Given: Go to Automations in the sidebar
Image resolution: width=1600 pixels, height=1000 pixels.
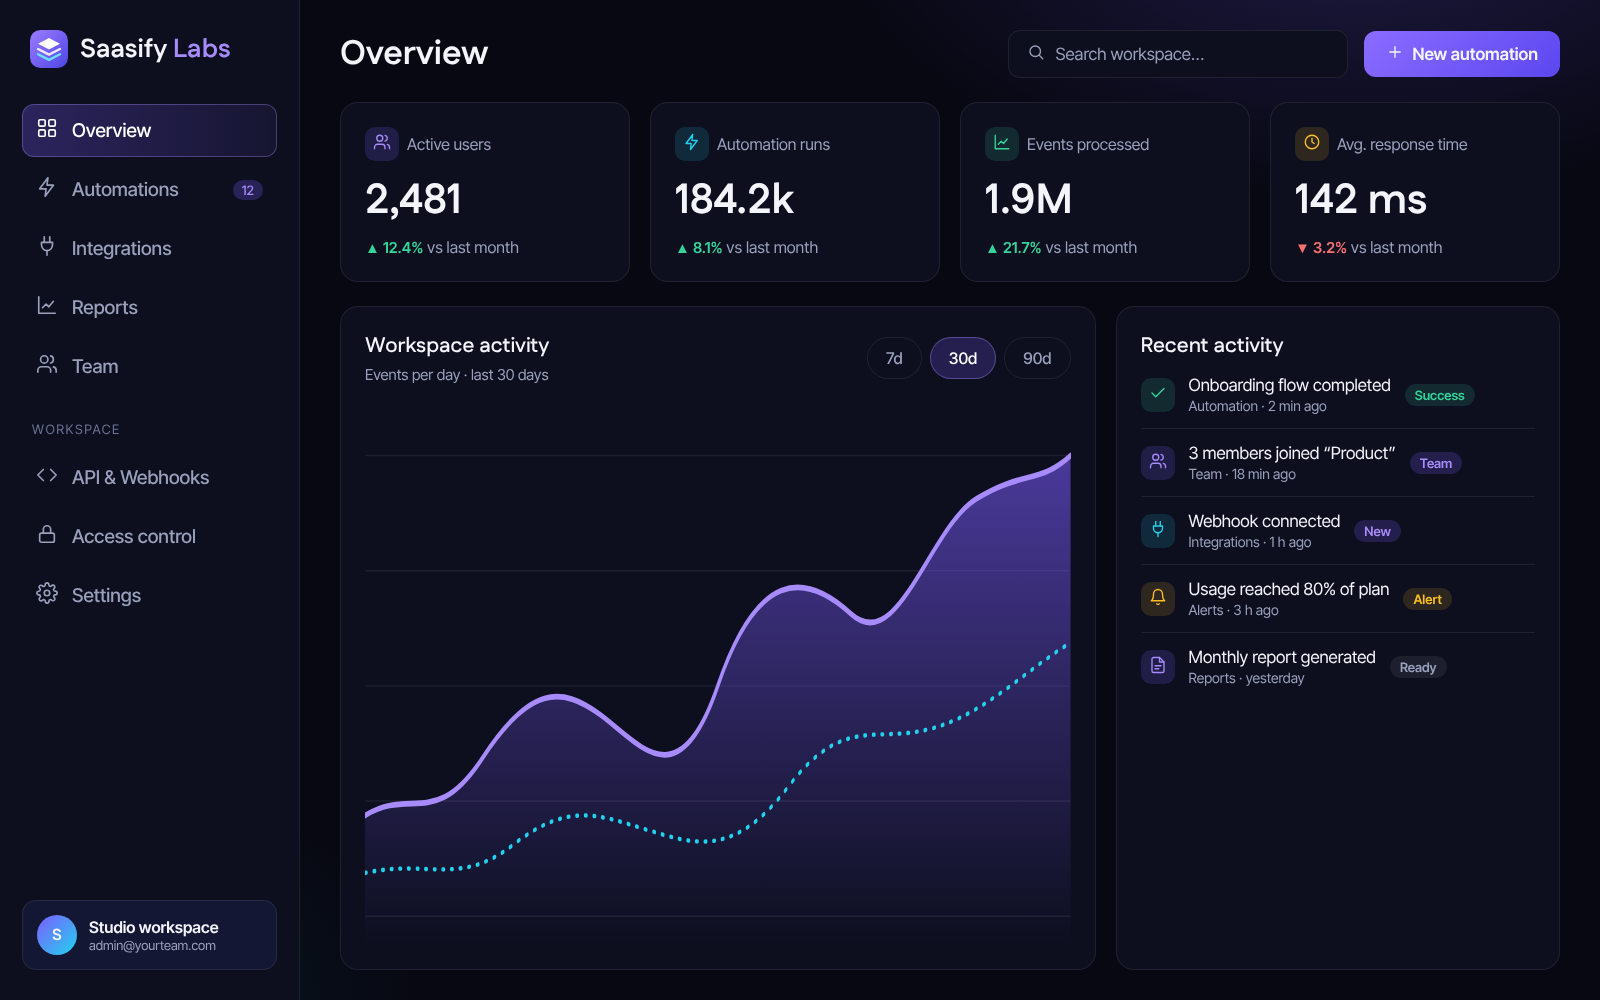Looking at the screenshot, I should pos(149,189).
